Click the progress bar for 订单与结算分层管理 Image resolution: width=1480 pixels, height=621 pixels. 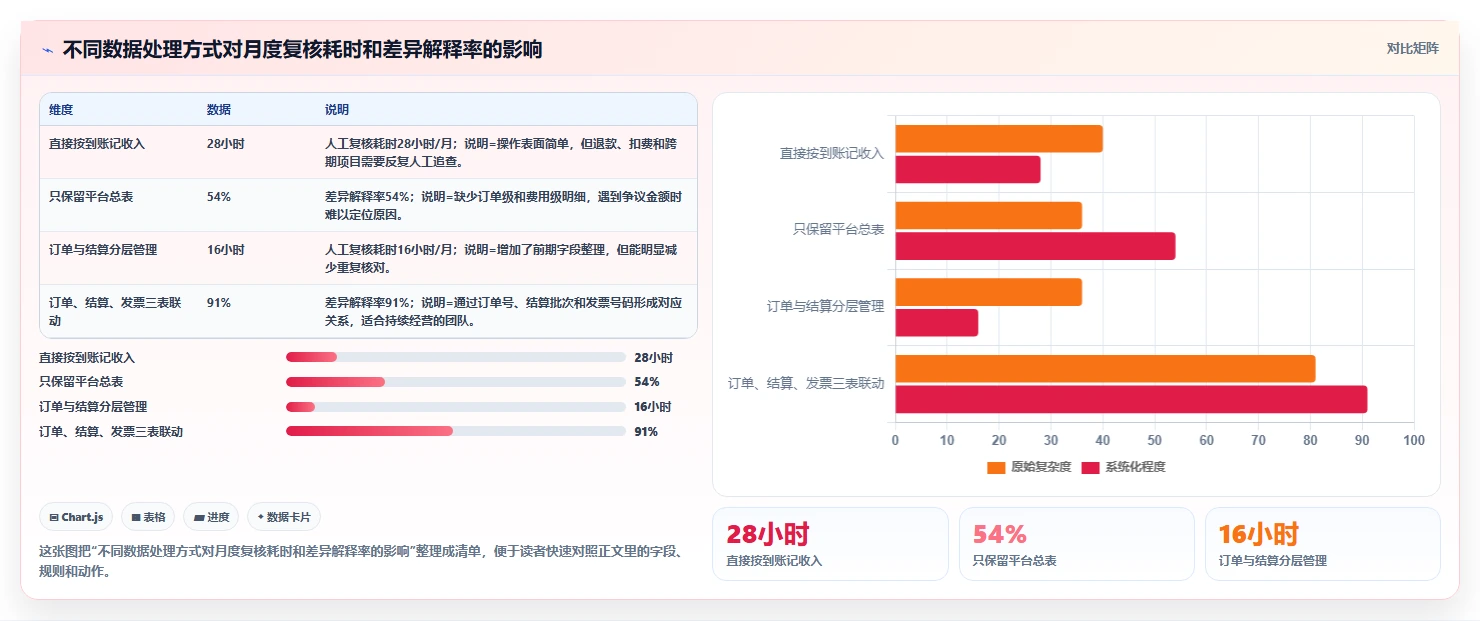coord(456,407)
